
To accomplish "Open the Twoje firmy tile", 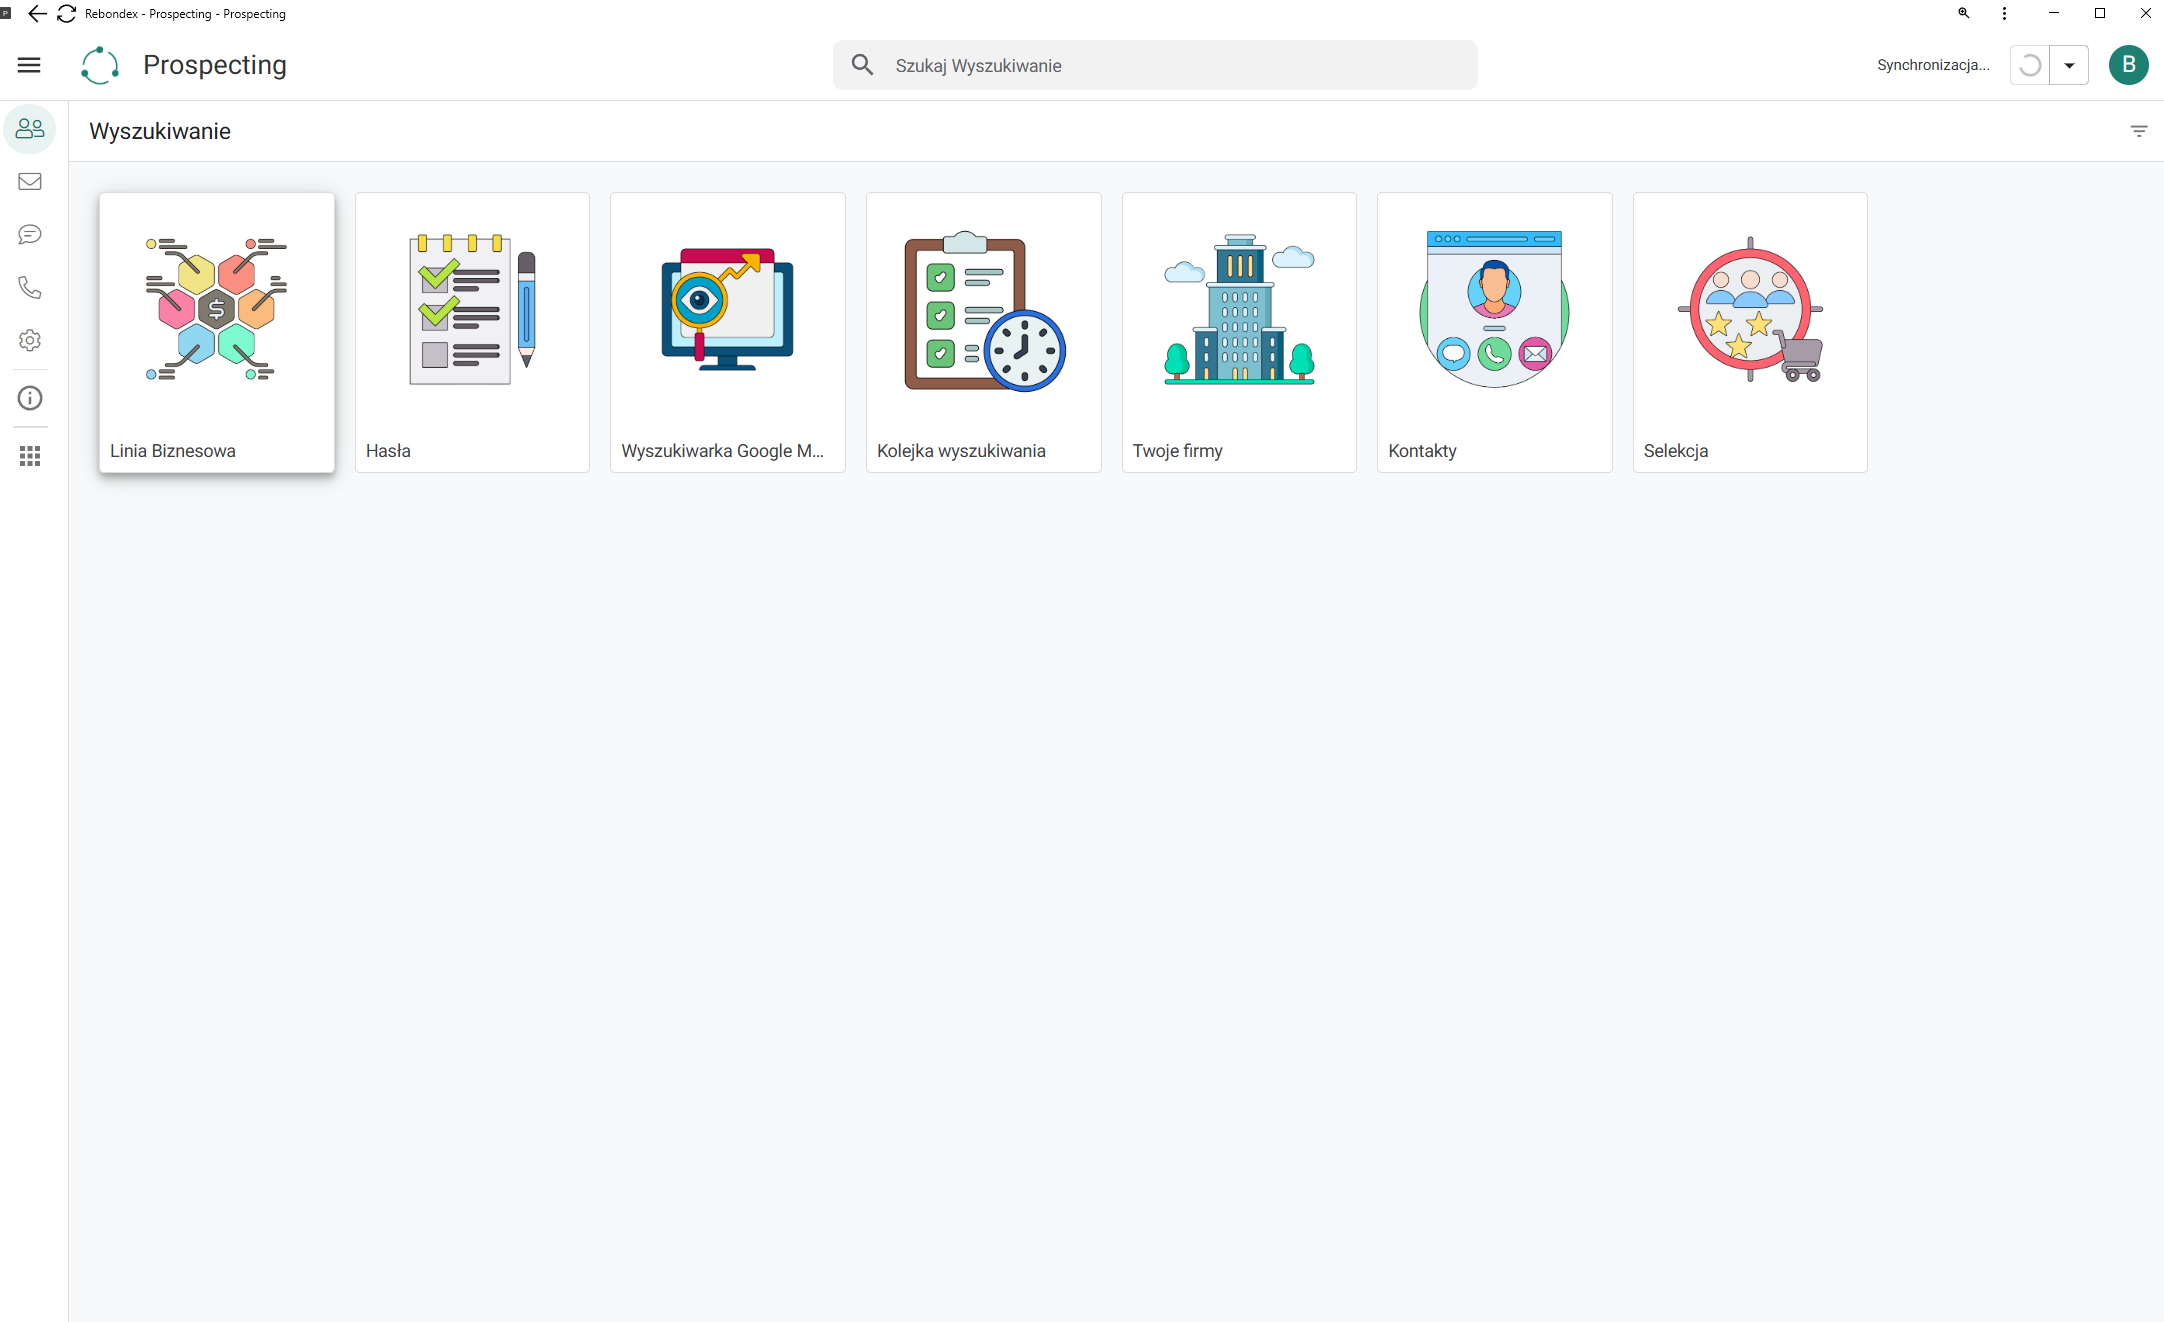I will [x=1239, y=332].
